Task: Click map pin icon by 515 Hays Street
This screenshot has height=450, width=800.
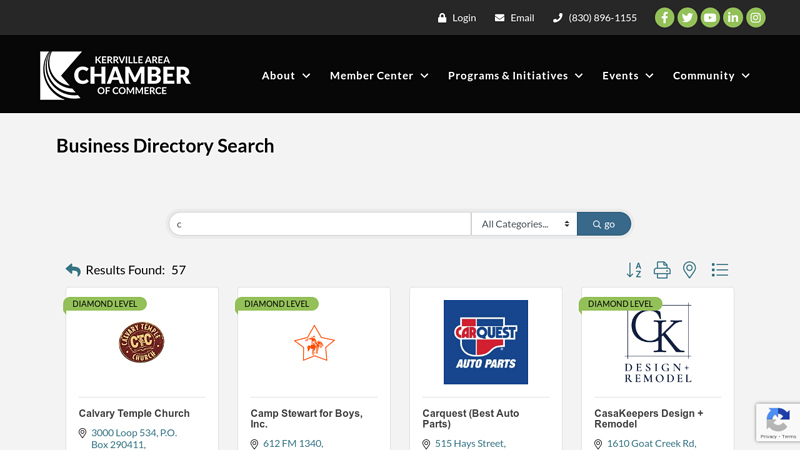Action: tap(426, 444)
